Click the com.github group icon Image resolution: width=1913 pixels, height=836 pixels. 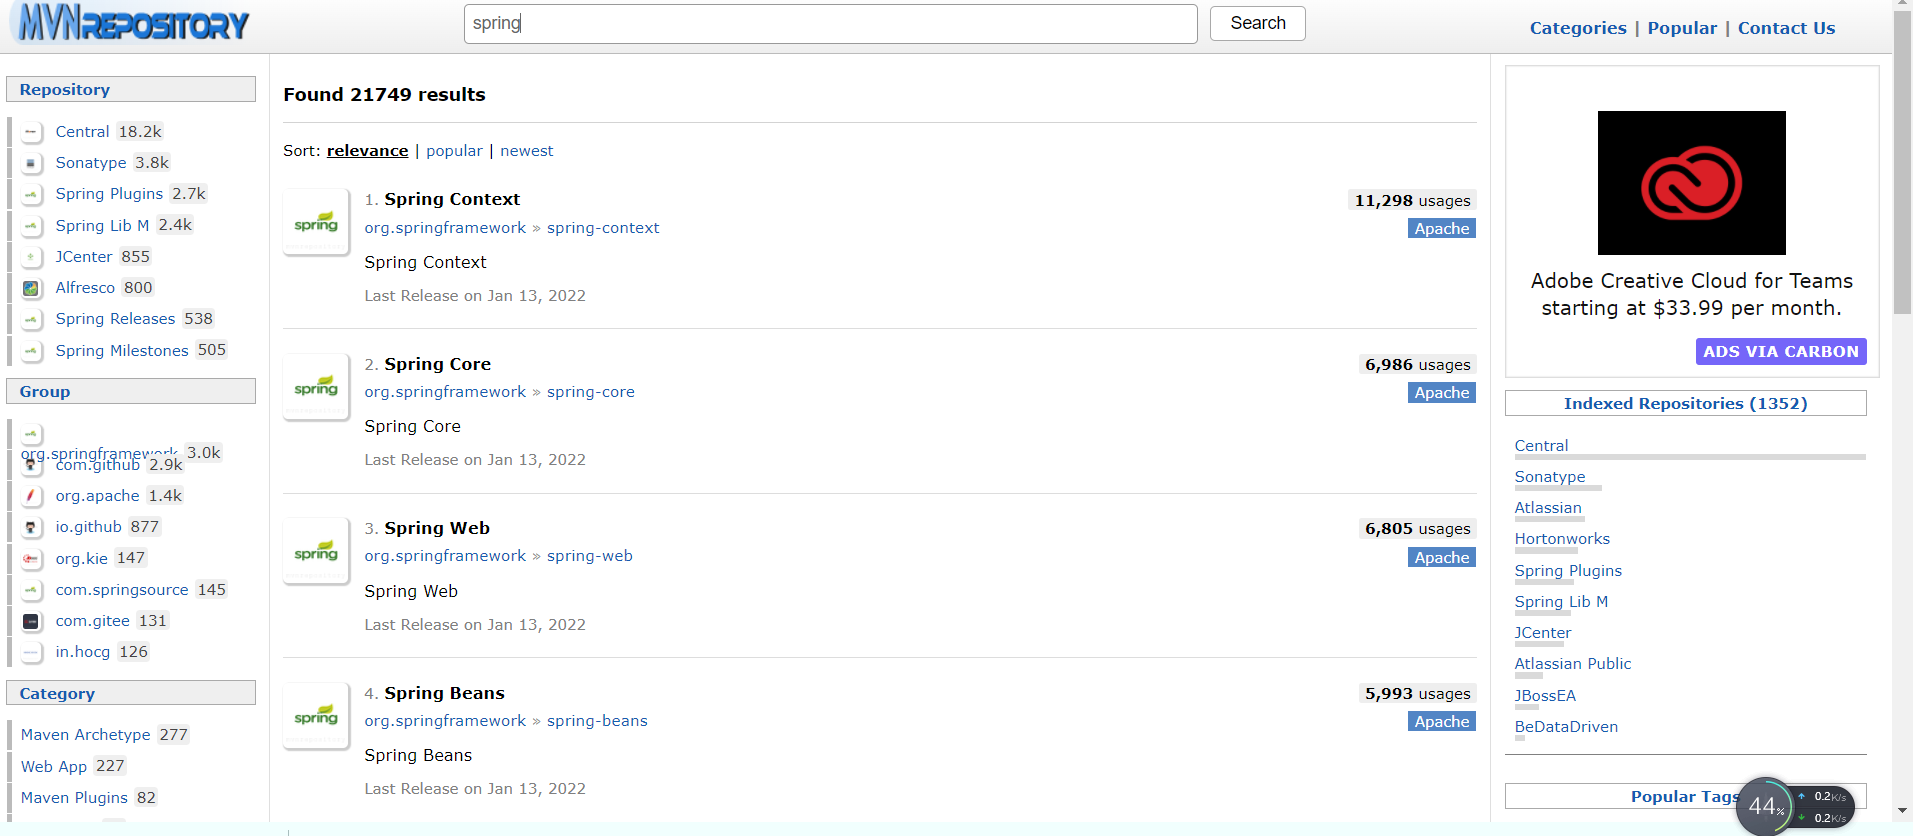[x=31, y=465]
